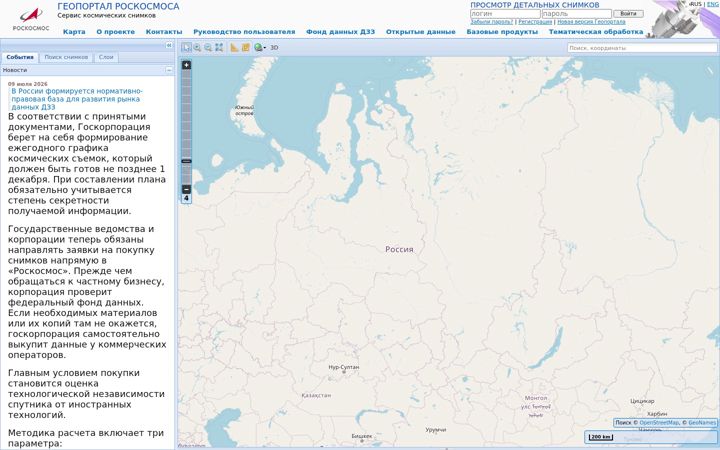This screenshot has height=450, width=720.
Task: Click the Россия label on map
Action: (399, 249)
